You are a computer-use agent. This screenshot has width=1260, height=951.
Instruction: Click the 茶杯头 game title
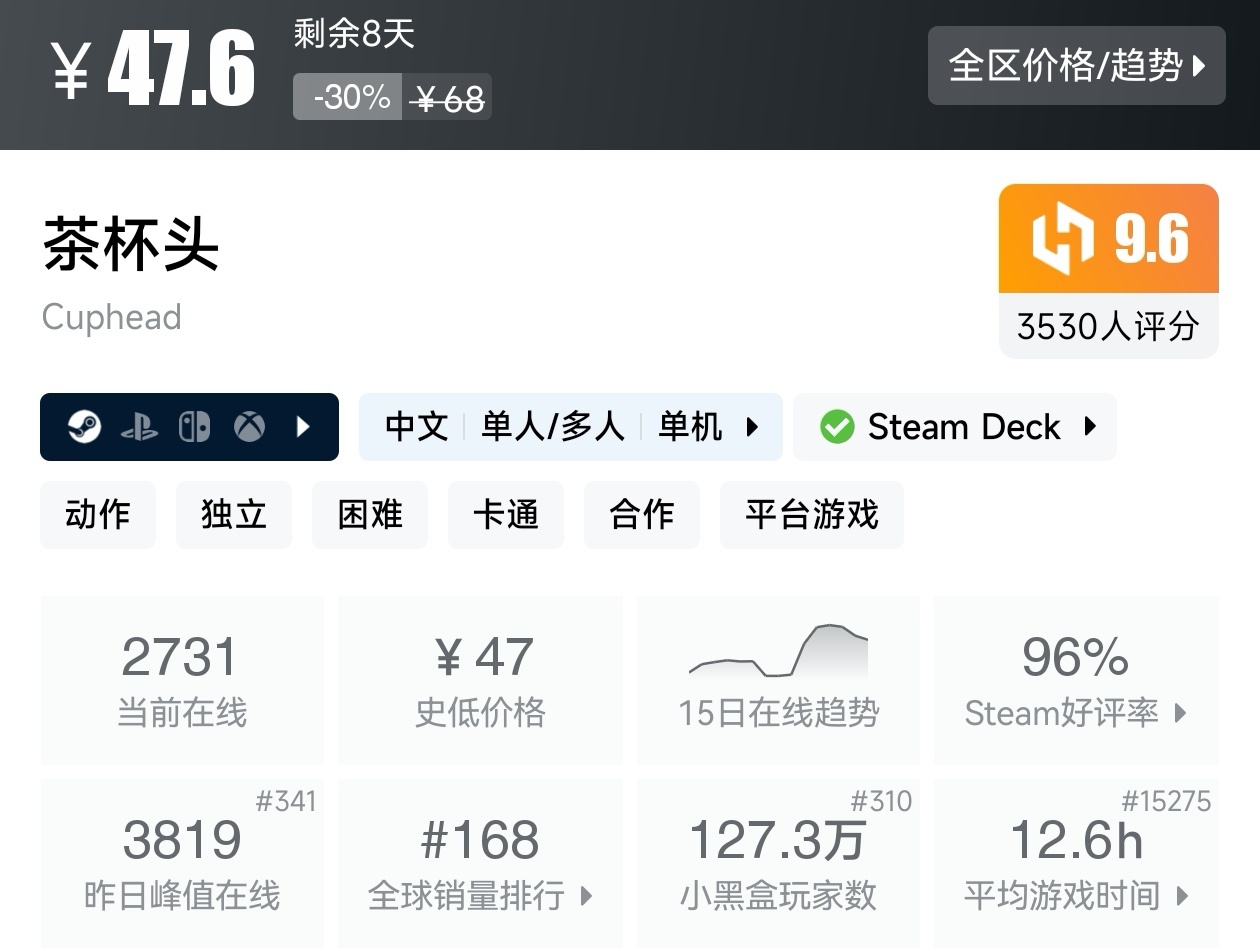pos(131,244)
